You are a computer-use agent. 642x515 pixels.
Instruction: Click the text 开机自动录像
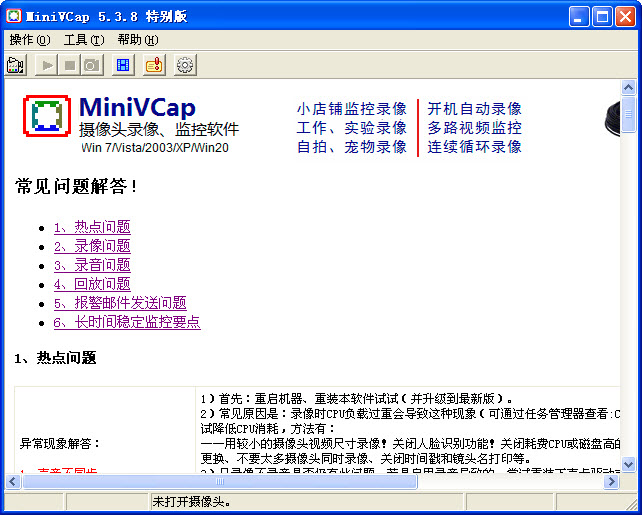pos(475,109)
